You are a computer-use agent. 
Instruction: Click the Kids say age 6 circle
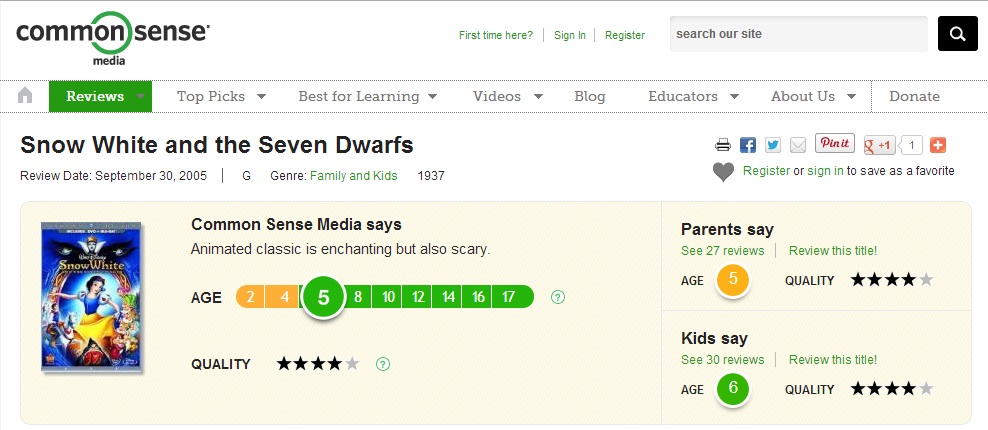pos(733,388)
